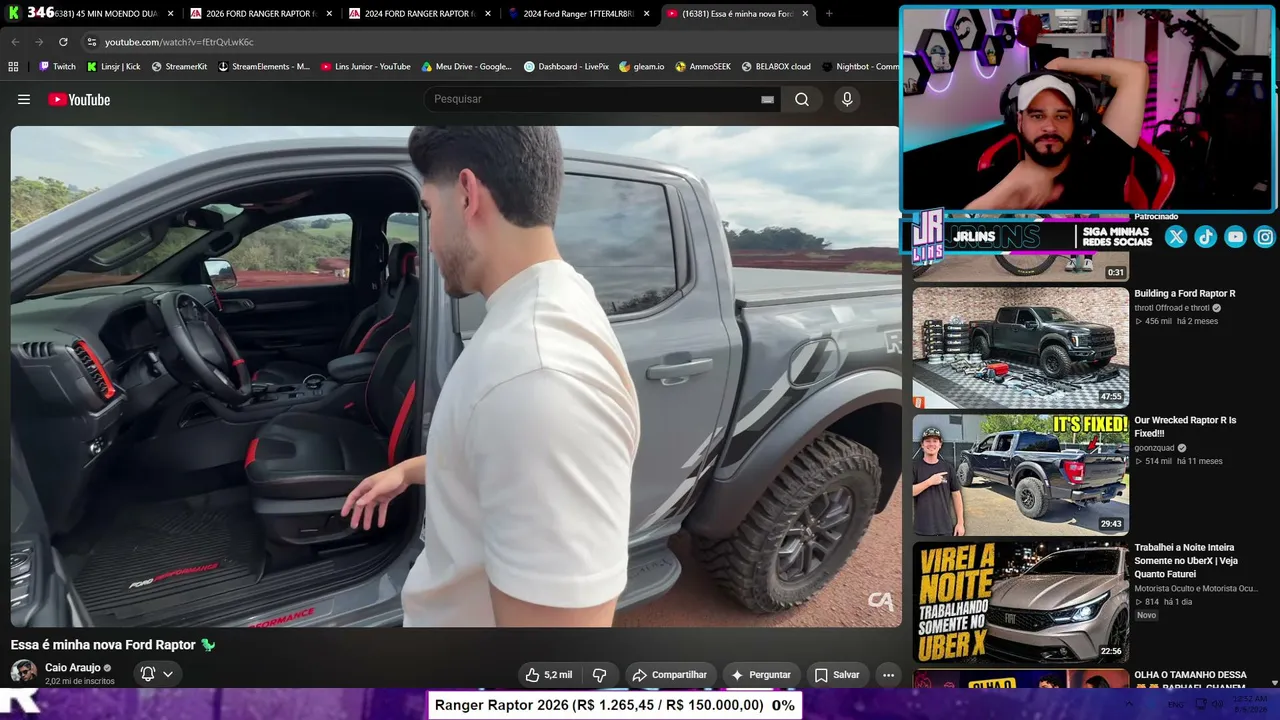Open the AmmoSEEK bookmark
This screenshot has width=1280, height=720.
point(702,66)
